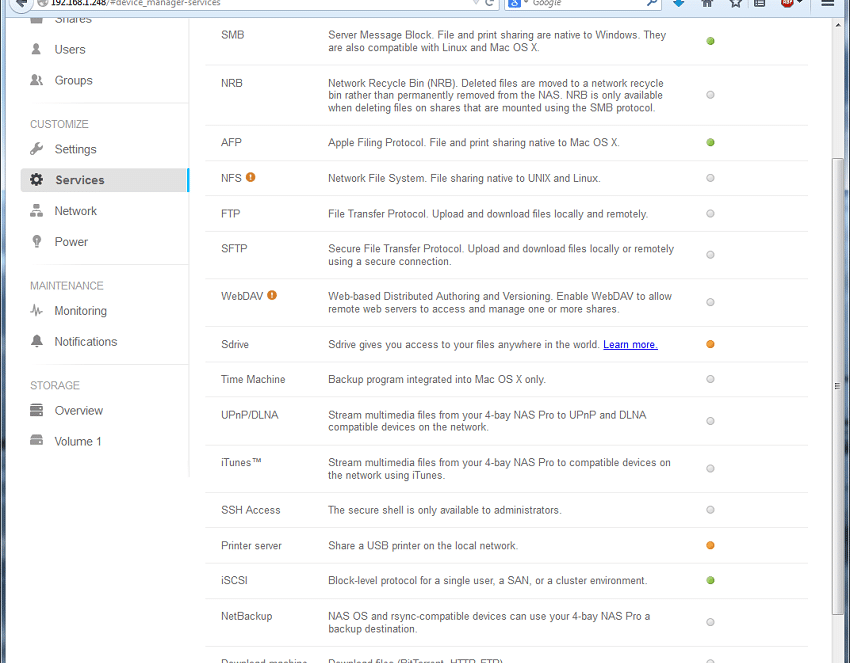Select the NRB service name
This screenshot has width=850, height=663.
pos(231,83)
